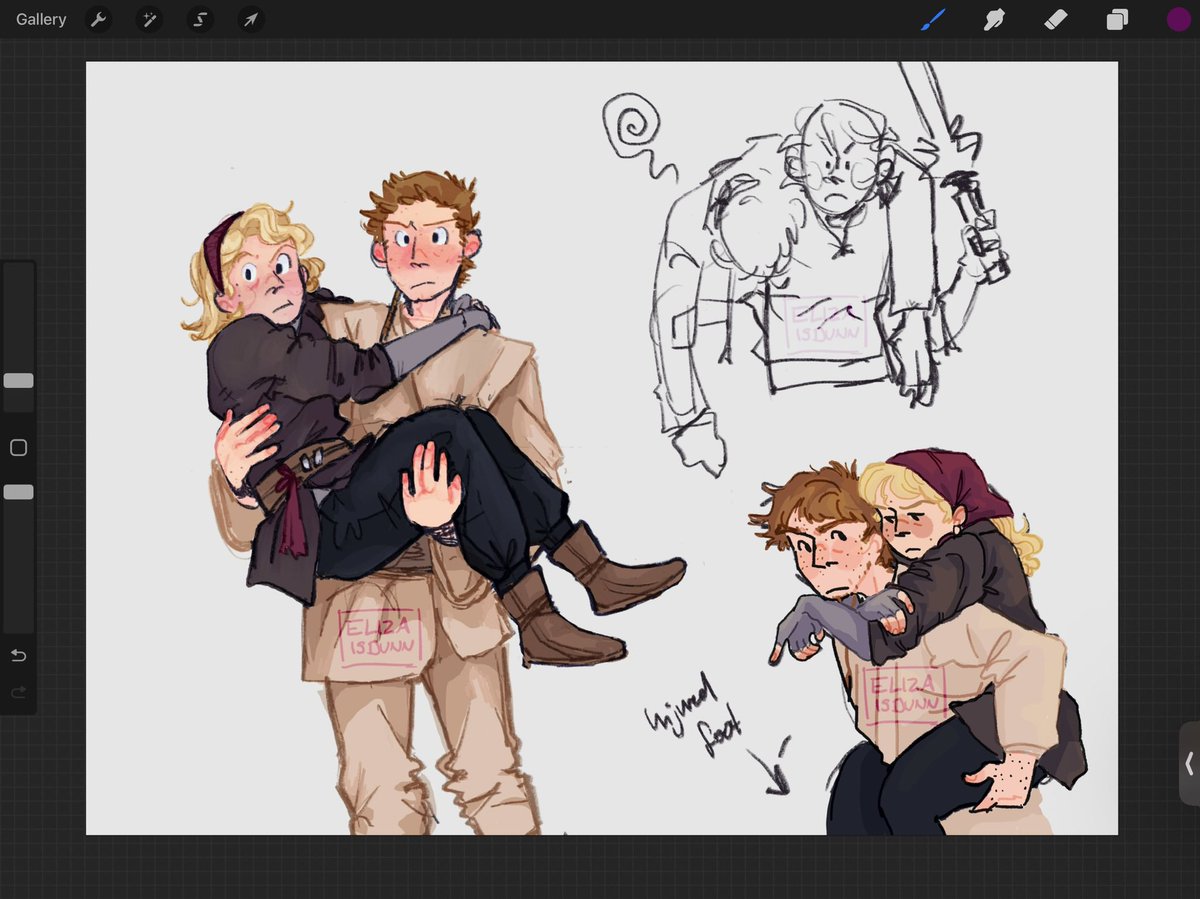Tap the redo arrow in sidebar
Screen dimensions: 1200x899
point(18,692)
